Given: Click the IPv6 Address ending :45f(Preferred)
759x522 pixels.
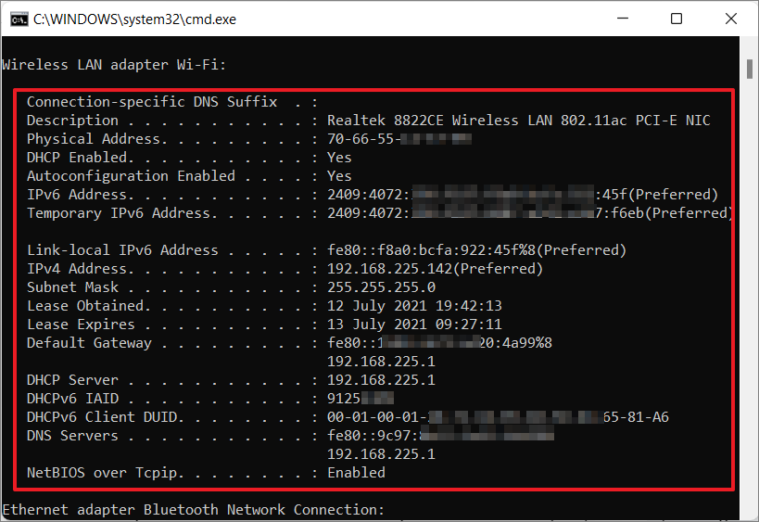Looking at the screenshot, I should click(523, 195).
